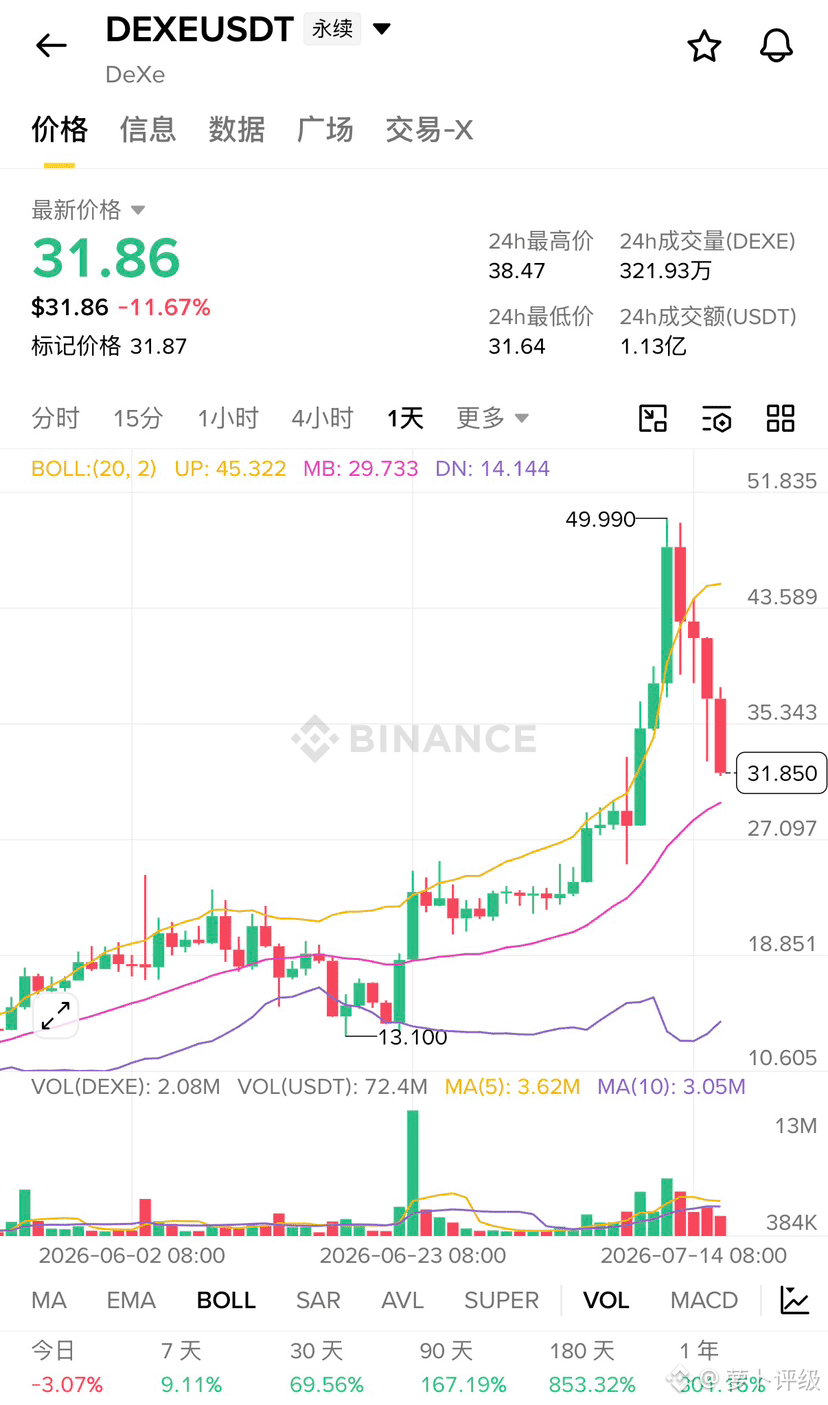Switch to the 数据 tab

(x=237, y=129)
